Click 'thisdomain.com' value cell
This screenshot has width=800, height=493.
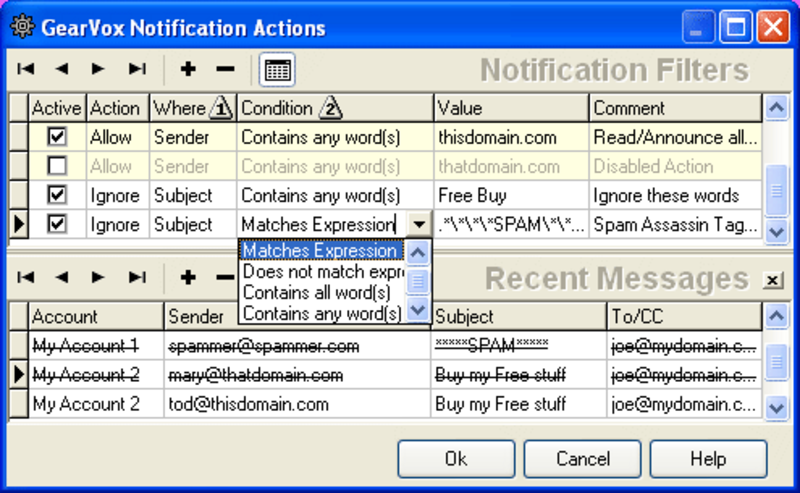(x=511, y=137)
